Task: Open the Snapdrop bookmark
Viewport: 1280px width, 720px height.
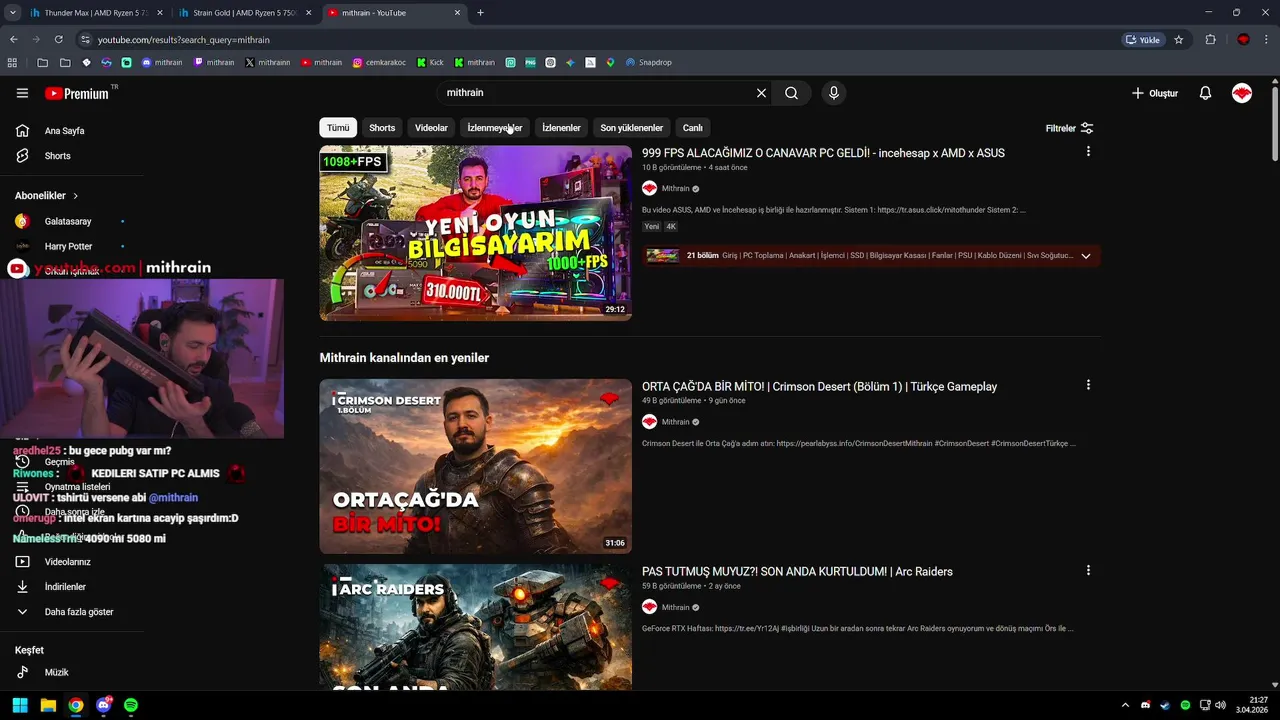Action: tap(649, 62)
